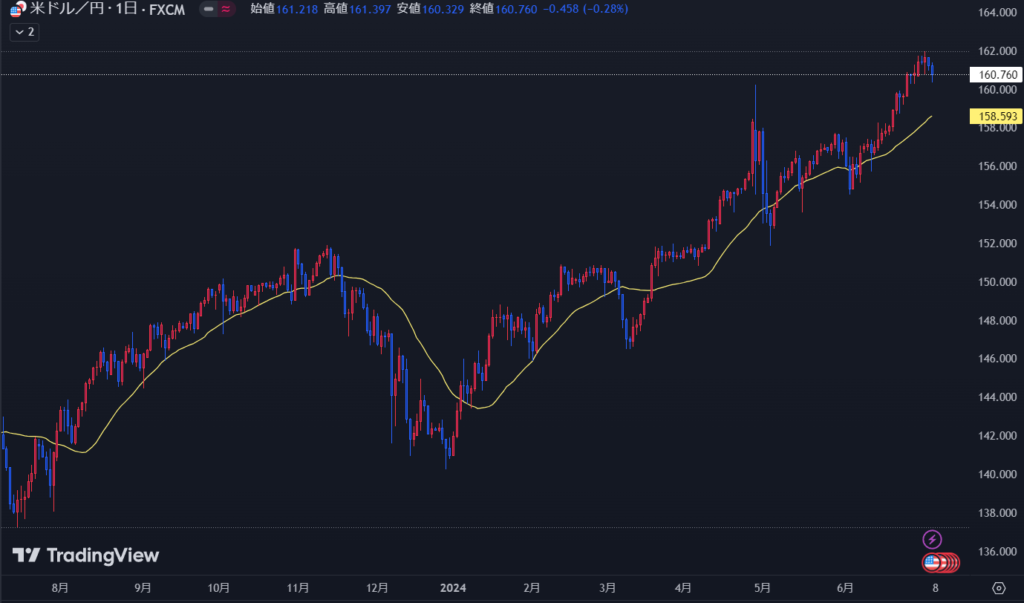The image size is (1024, 603).
Task: Click the white current price label 160.760
Action: pos(993,75)
